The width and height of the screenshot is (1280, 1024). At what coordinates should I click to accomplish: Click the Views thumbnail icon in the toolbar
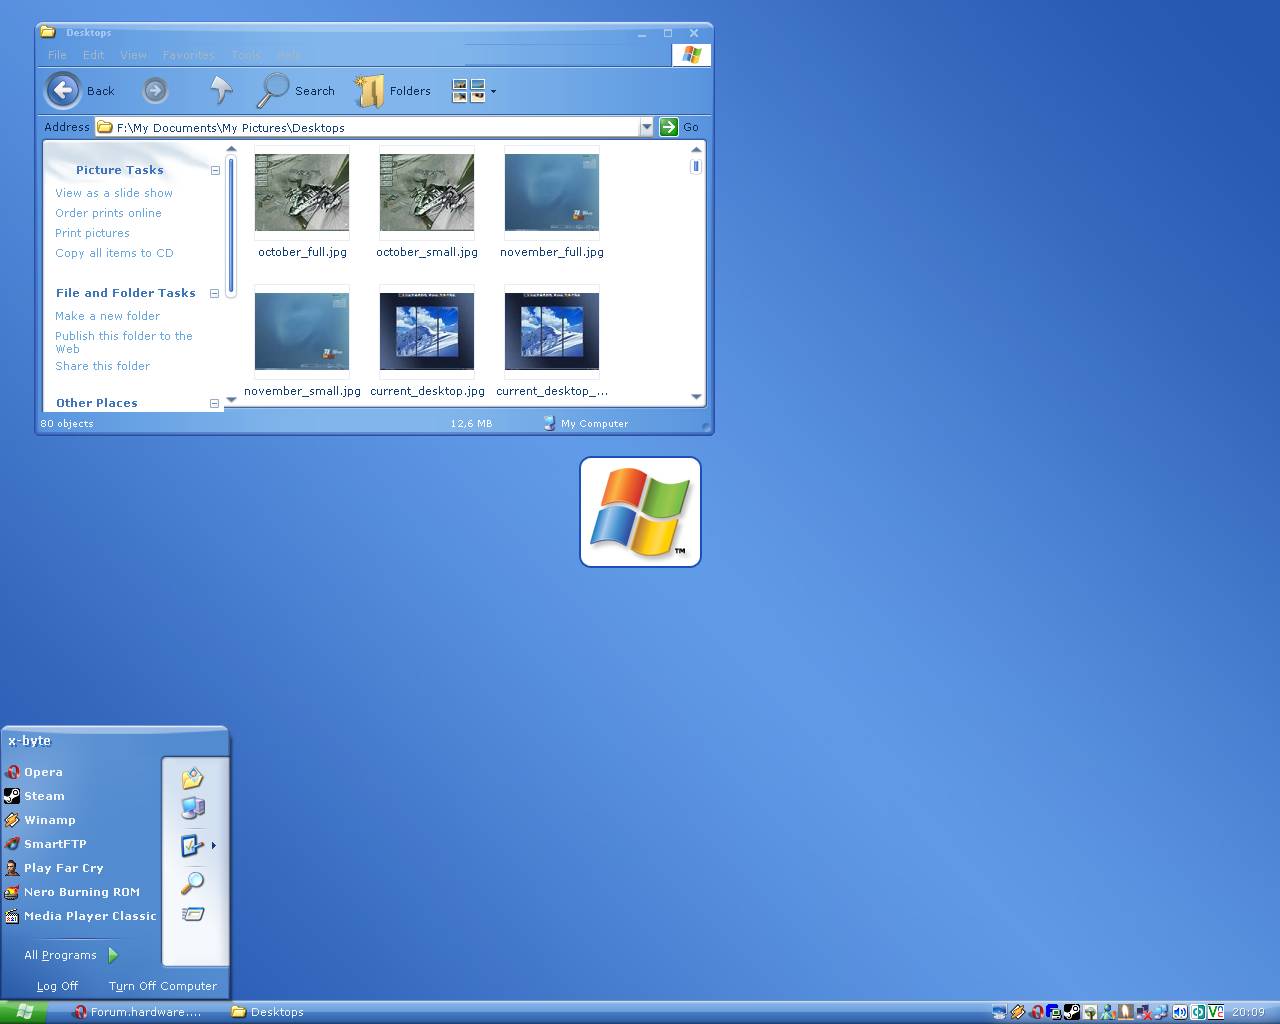click(468, 91)
